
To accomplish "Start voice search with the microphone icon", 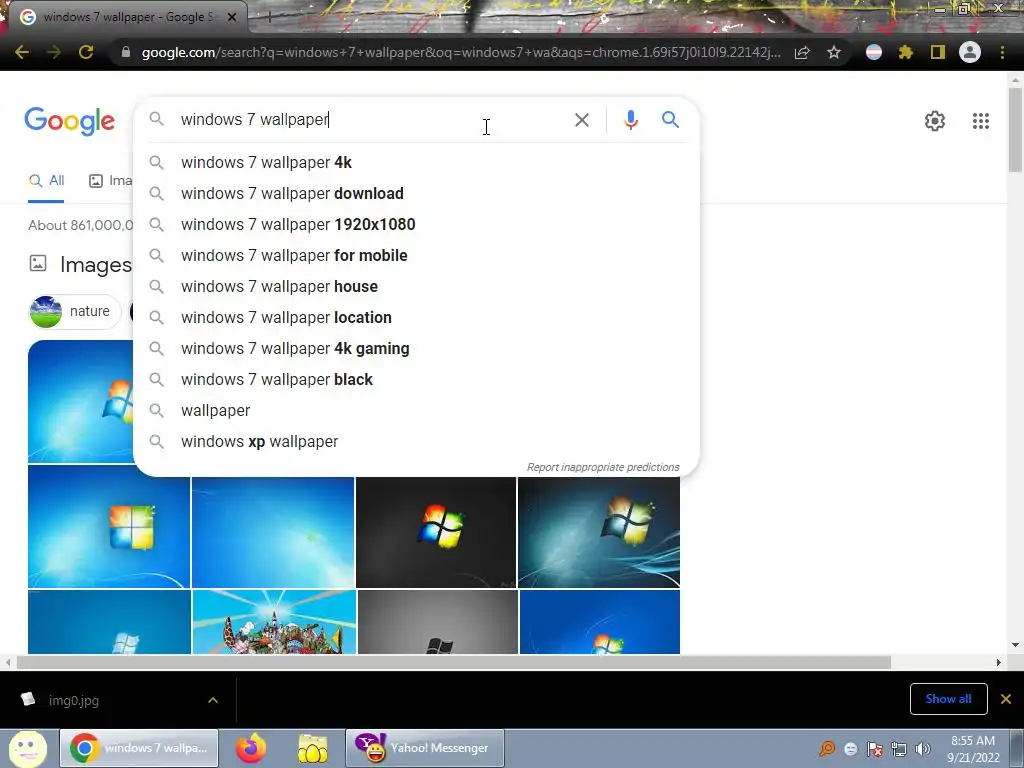I will 630,120.
